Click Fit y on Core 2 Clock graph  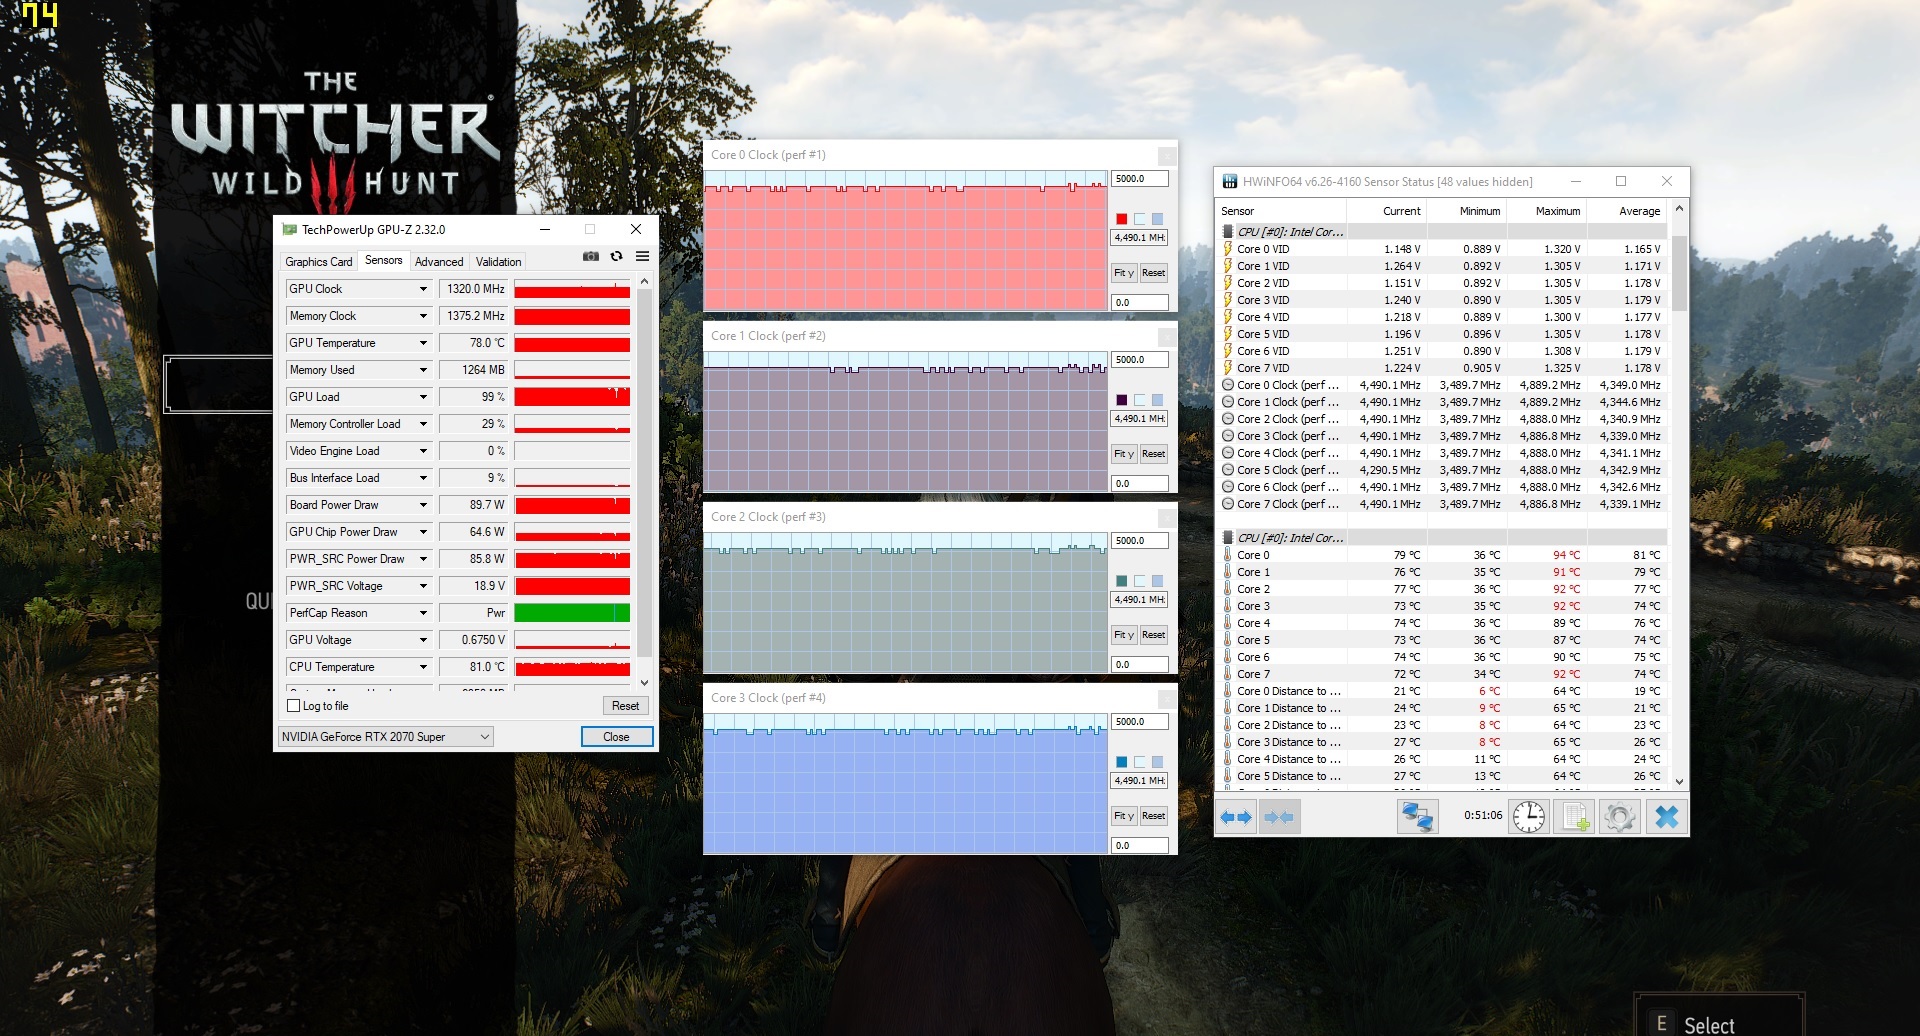pos(1124,635)
